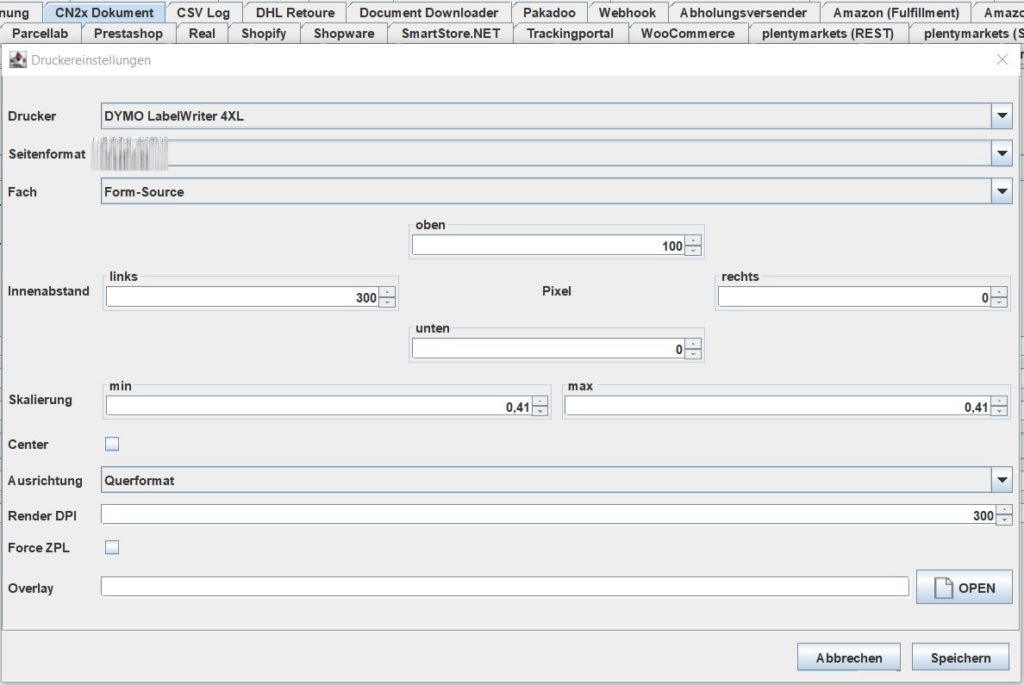Switch to the plentymarkets (REST) tab

tap(827, 33)
